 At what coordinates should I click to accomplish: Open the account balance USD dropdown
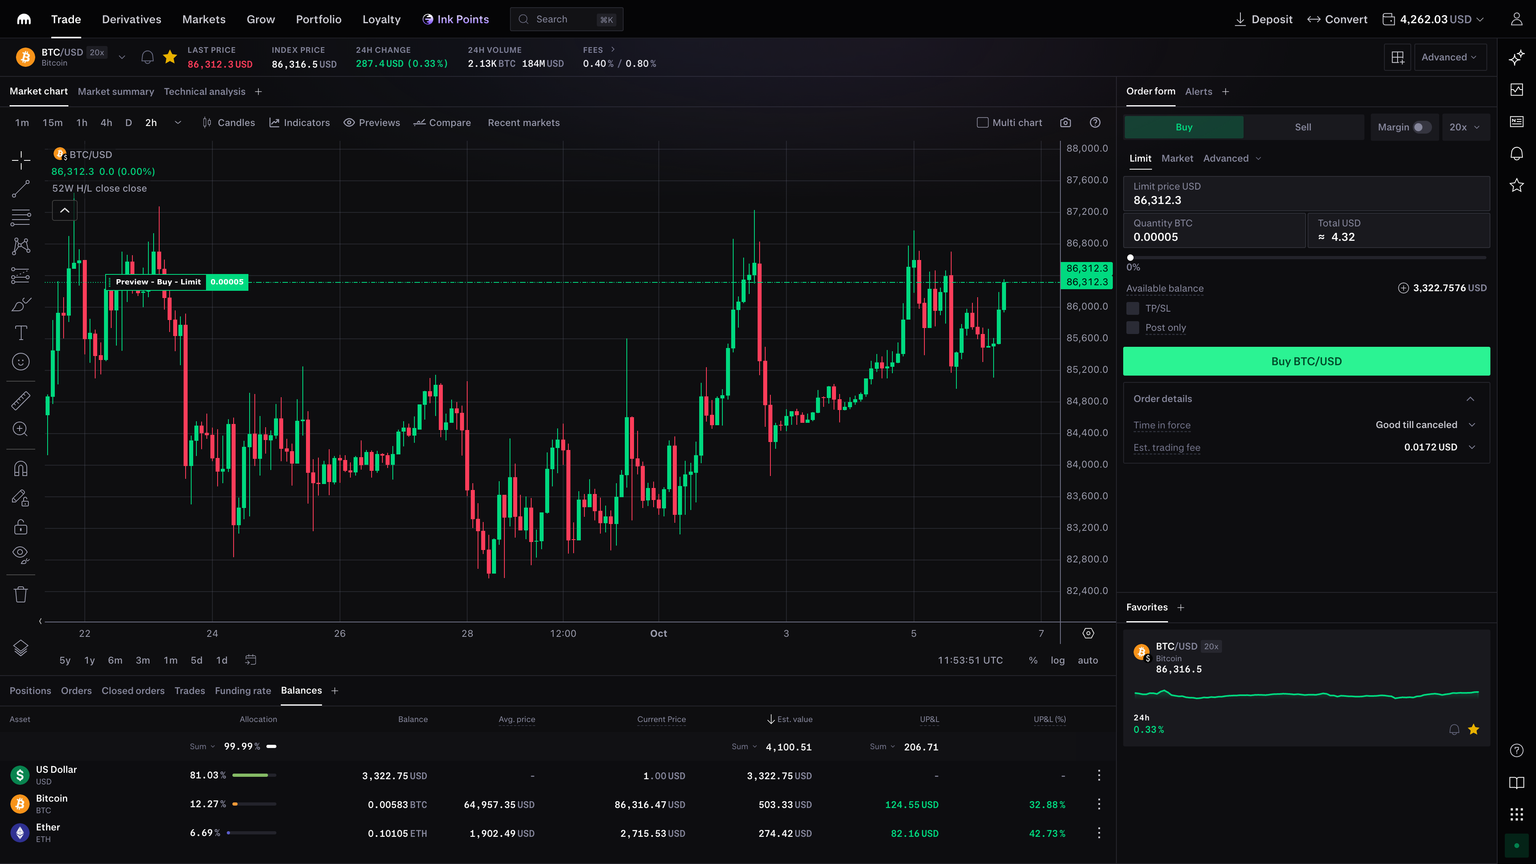point(1433,19)
